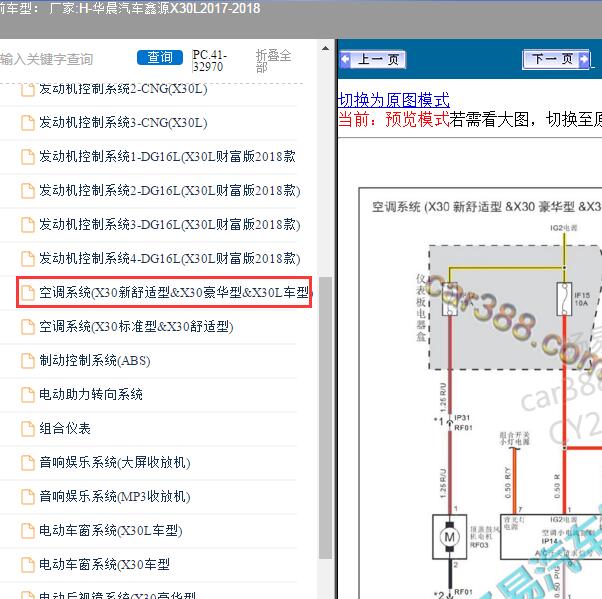The width and height of the screenshot is (602, 599).
Task: Click the right arrow icon on 下一页
Action: (x=584, y=60)
